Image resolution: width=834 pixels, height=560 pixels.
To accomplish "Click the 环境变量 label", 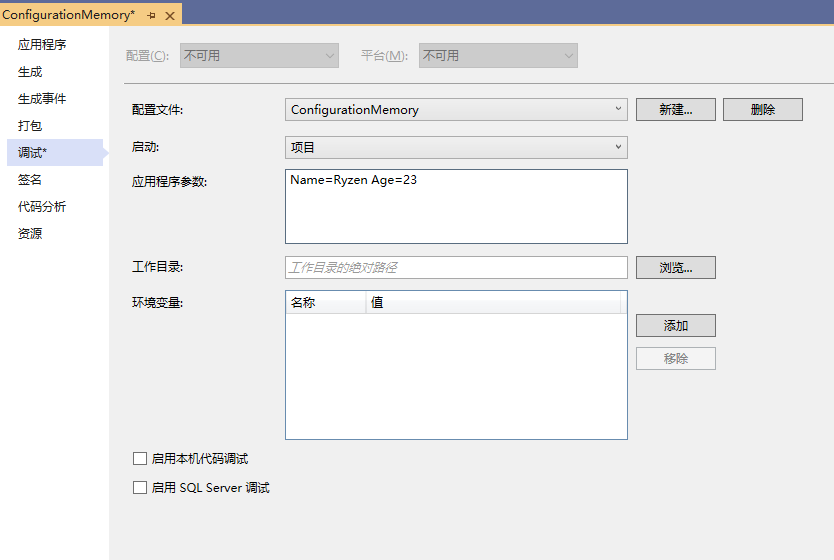I will click(157, 303).
